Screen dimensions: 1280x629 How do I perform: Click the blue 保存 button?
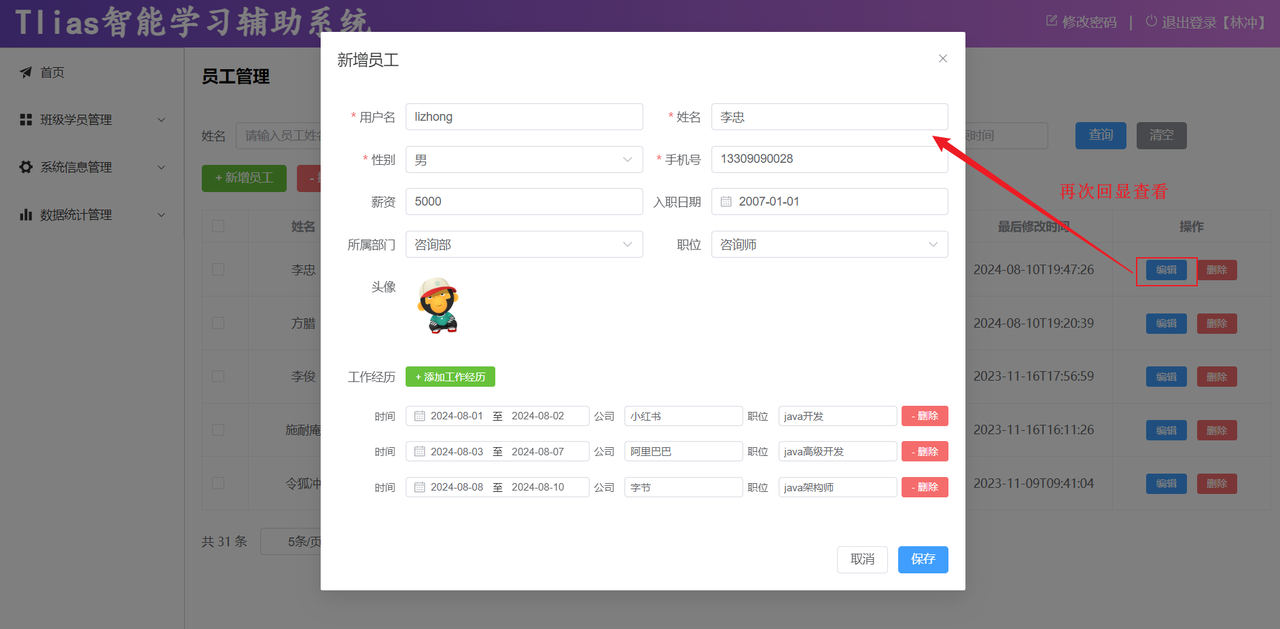click(922, 559)
